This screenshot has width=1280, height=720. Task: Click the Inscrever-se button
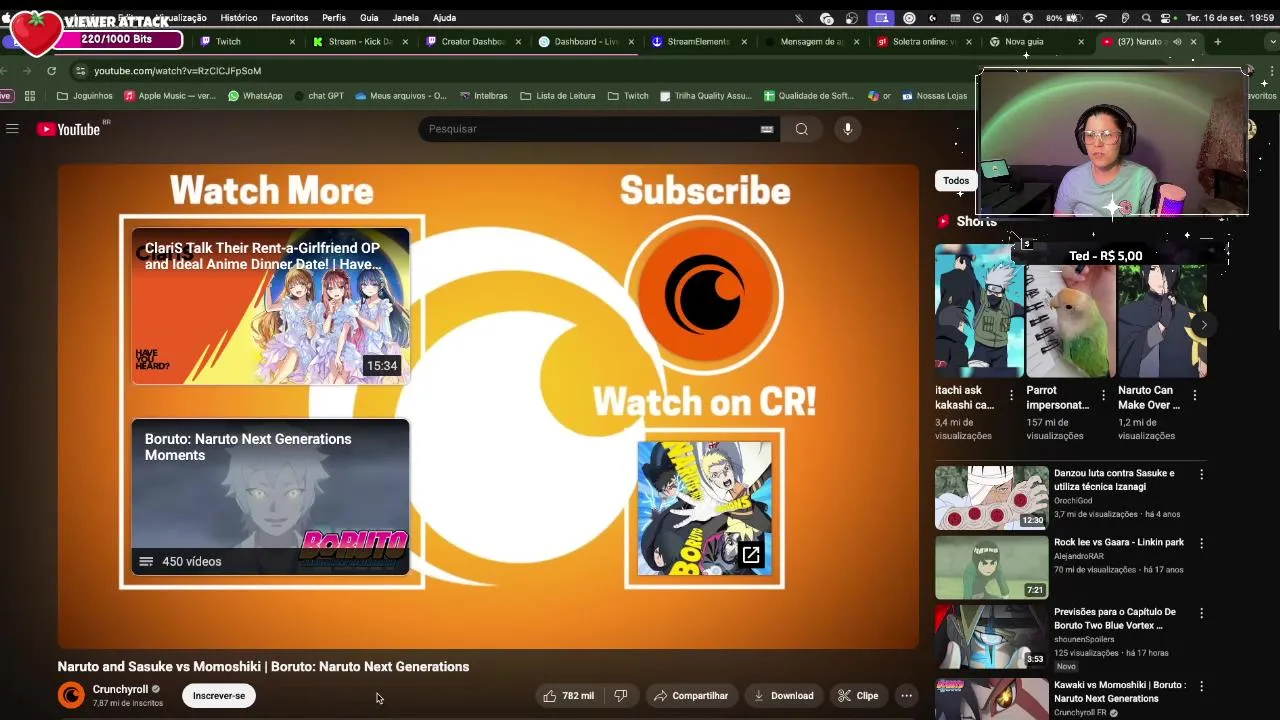coord(219,696)
